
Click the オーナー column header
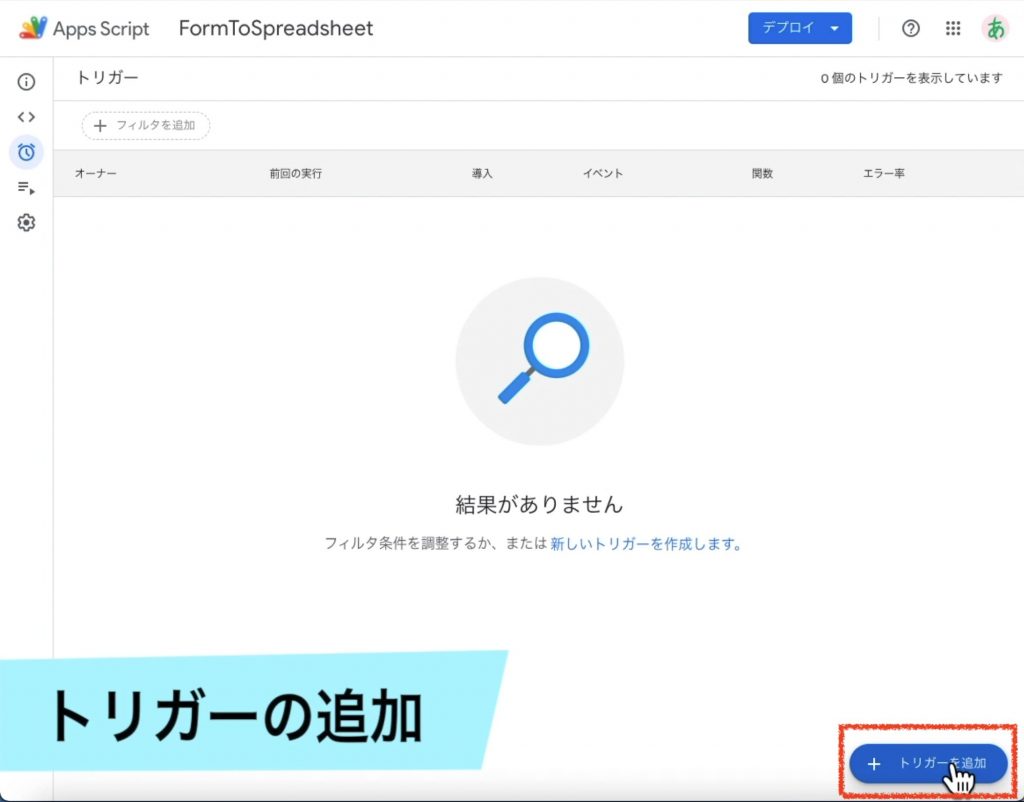95,173
